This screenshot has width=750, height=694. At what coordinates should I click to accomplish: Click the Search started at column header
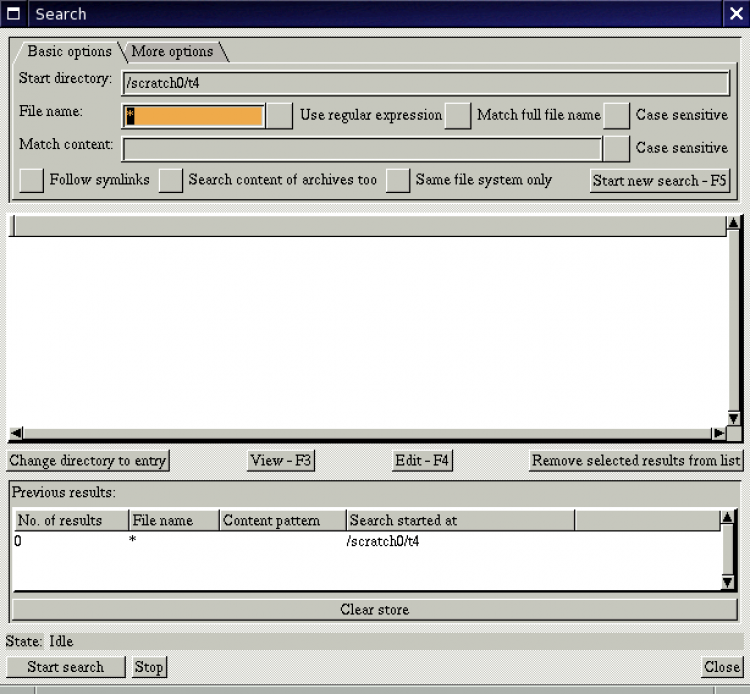tap(460, 520)
